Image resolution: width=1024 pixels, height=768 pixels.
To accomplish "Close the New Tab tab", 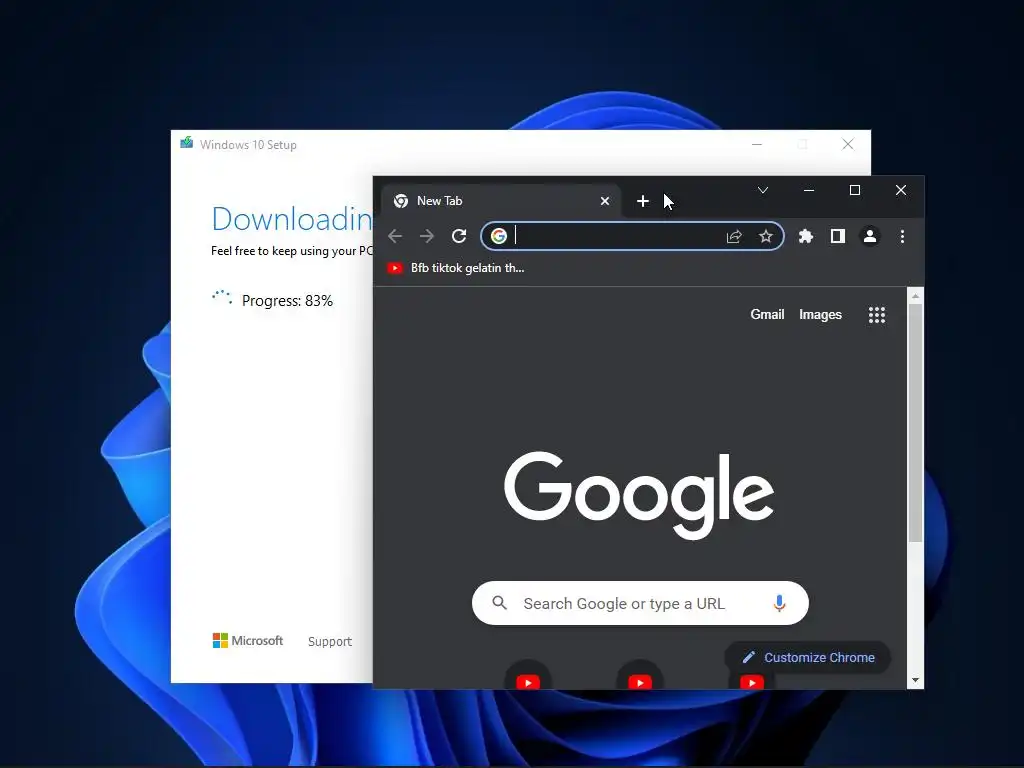I will click(605, 201).
